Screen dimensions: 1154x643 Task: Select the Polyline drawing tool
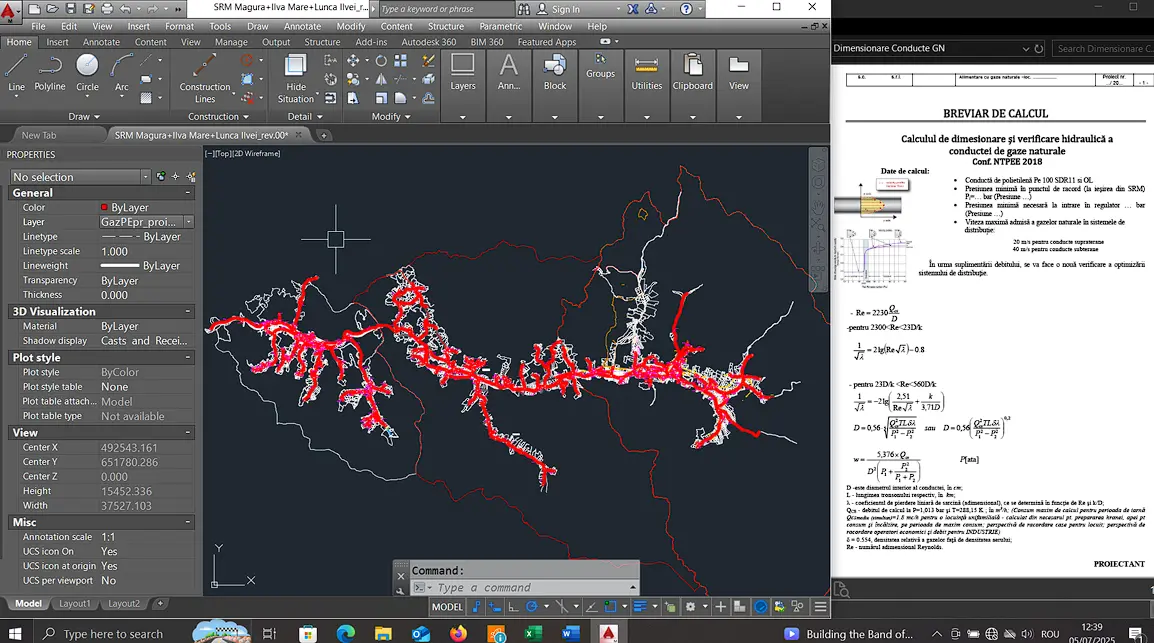pyautogui.click(x=51, y=75)
